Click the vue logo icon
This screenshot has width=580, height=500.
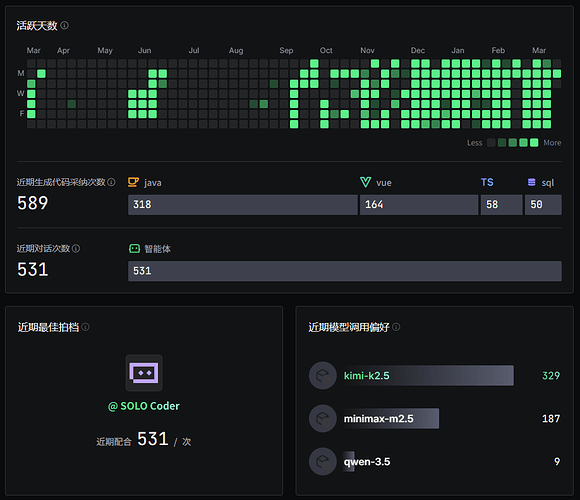pos(365,182)
